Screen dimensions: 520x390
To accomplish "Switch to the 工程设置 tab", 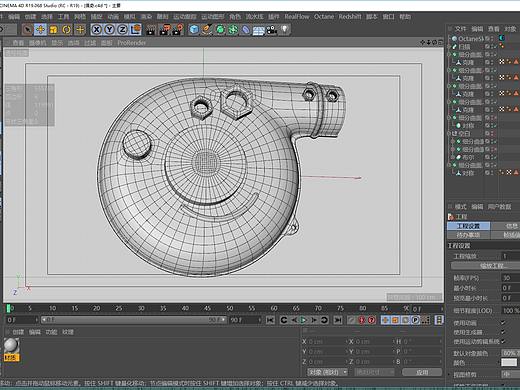I will 468,226.
